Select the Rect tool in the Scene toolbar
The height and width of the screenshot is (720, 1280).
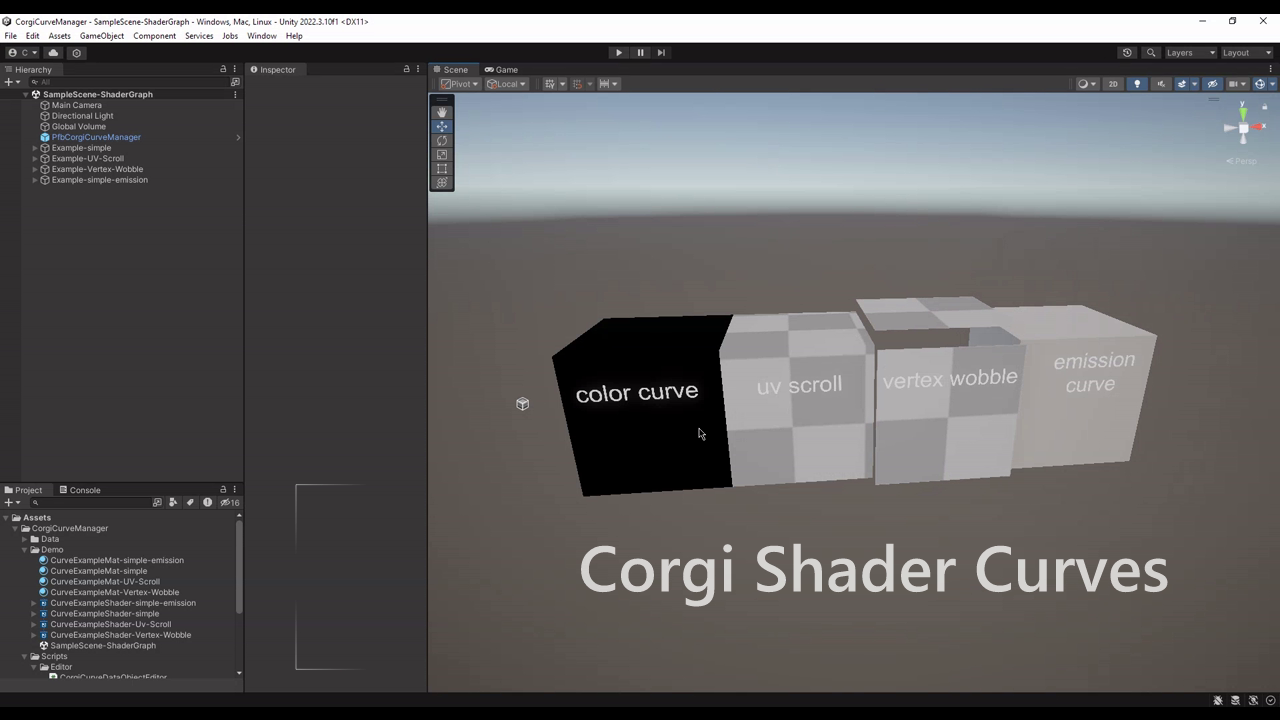click(x=442, y=169)
